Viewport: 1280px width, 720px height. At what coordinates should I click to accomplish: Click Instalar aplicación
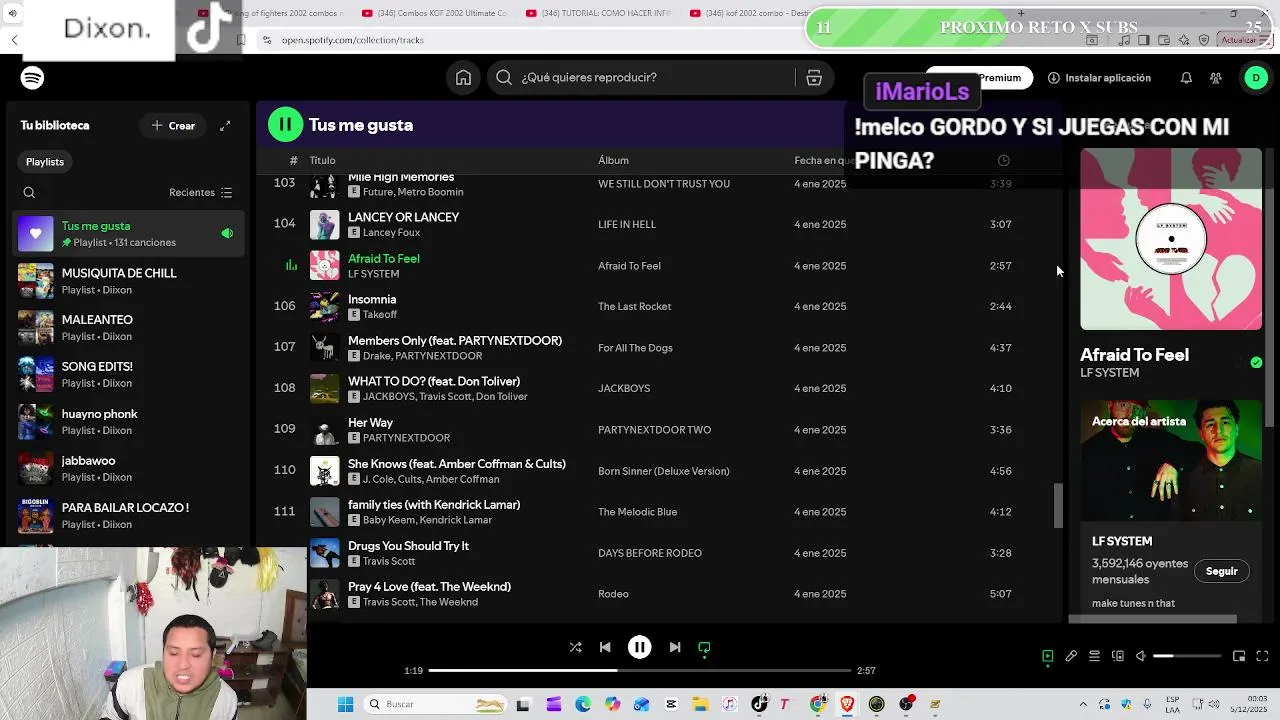point(1099,78)
